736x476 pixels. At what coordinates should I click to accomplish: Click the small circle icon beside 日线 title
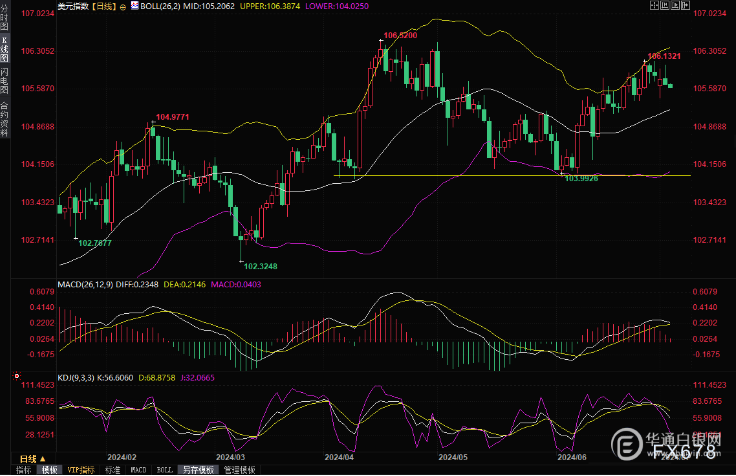(x=122, y=6)
